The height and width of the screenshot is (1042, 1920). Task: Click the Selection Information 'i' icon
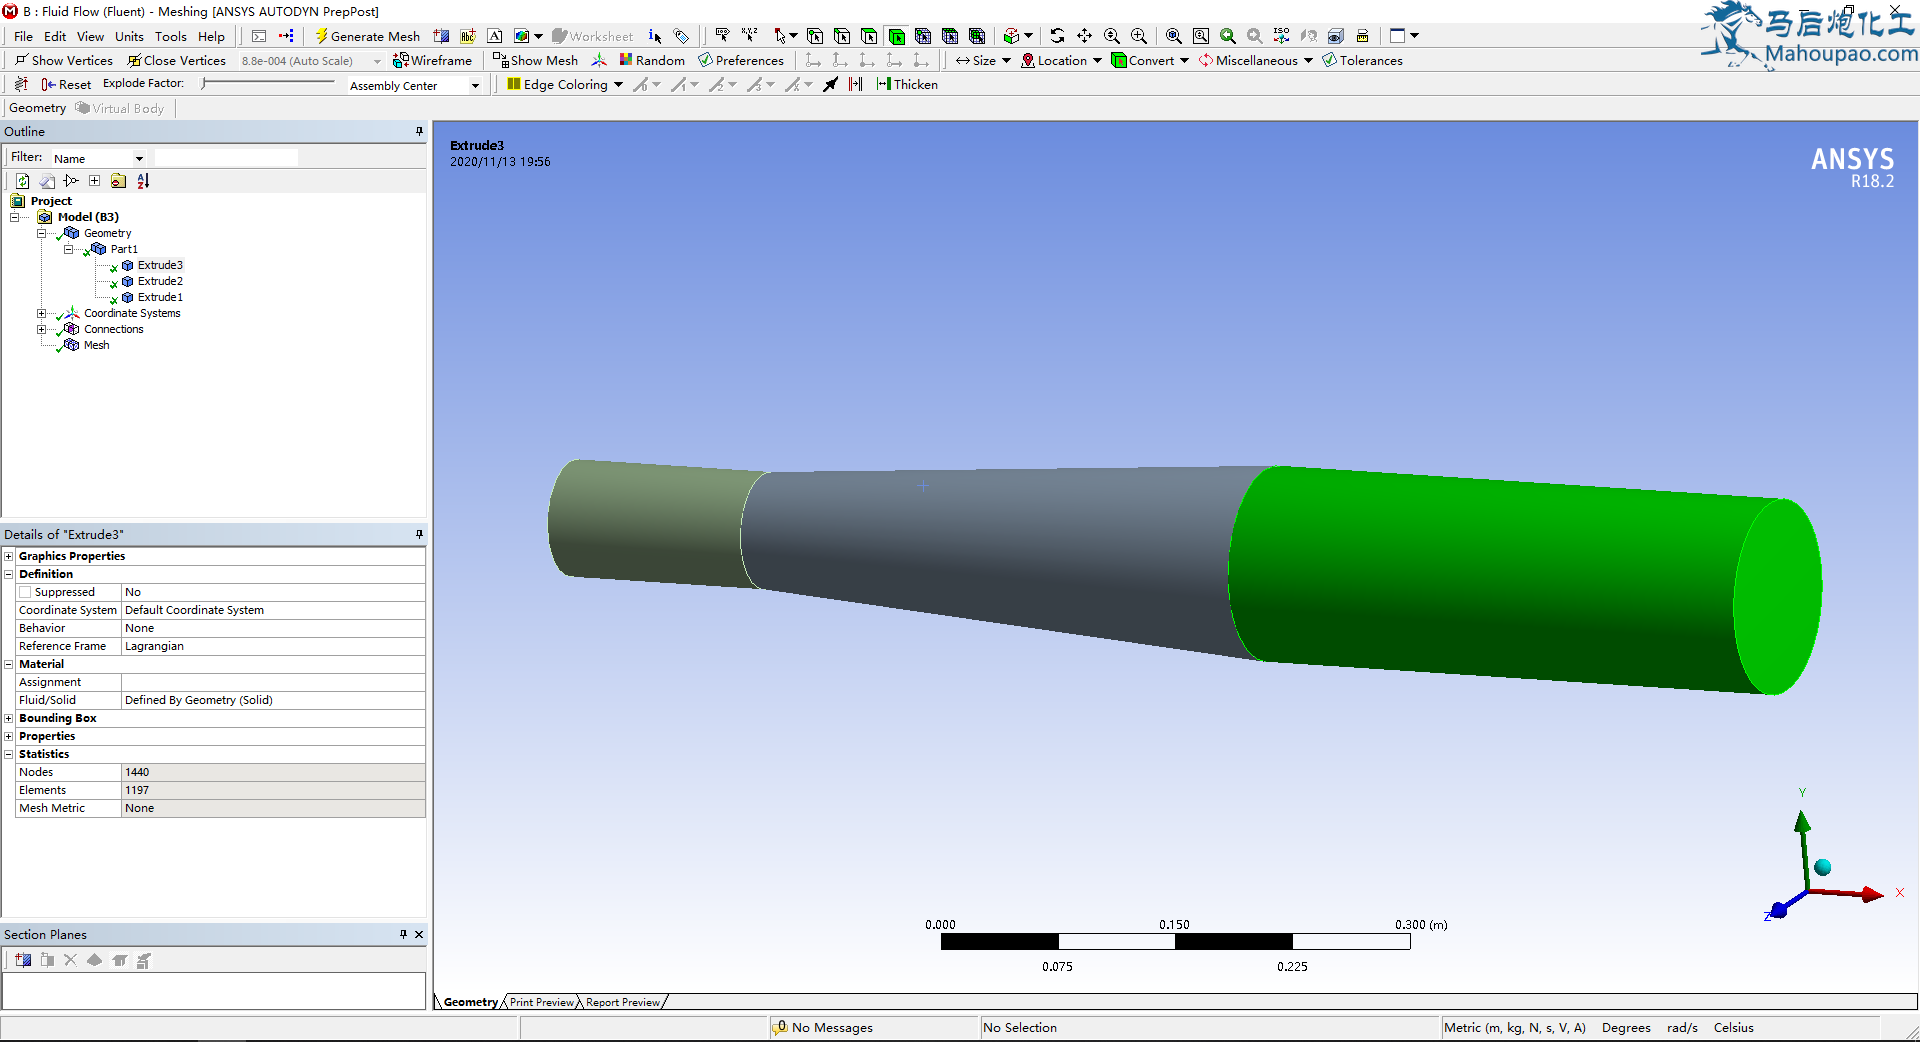coord(654,36)
